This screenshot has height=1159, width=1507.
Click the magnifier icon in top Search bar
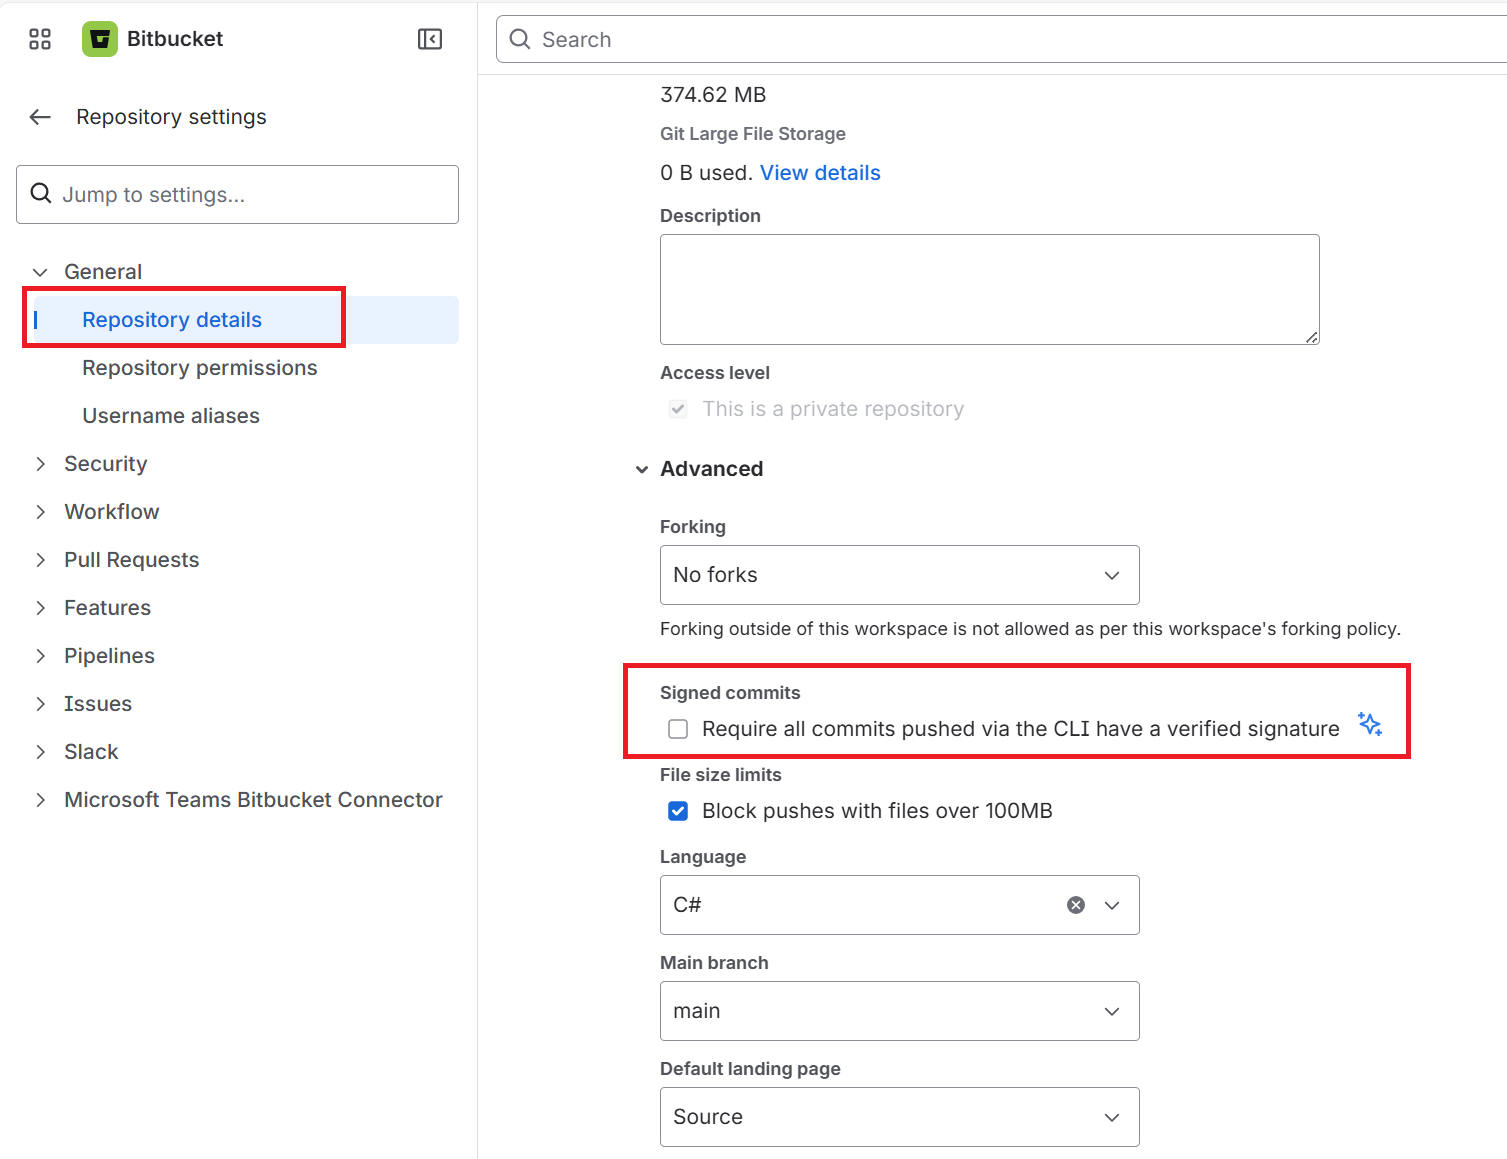(520, 39)
